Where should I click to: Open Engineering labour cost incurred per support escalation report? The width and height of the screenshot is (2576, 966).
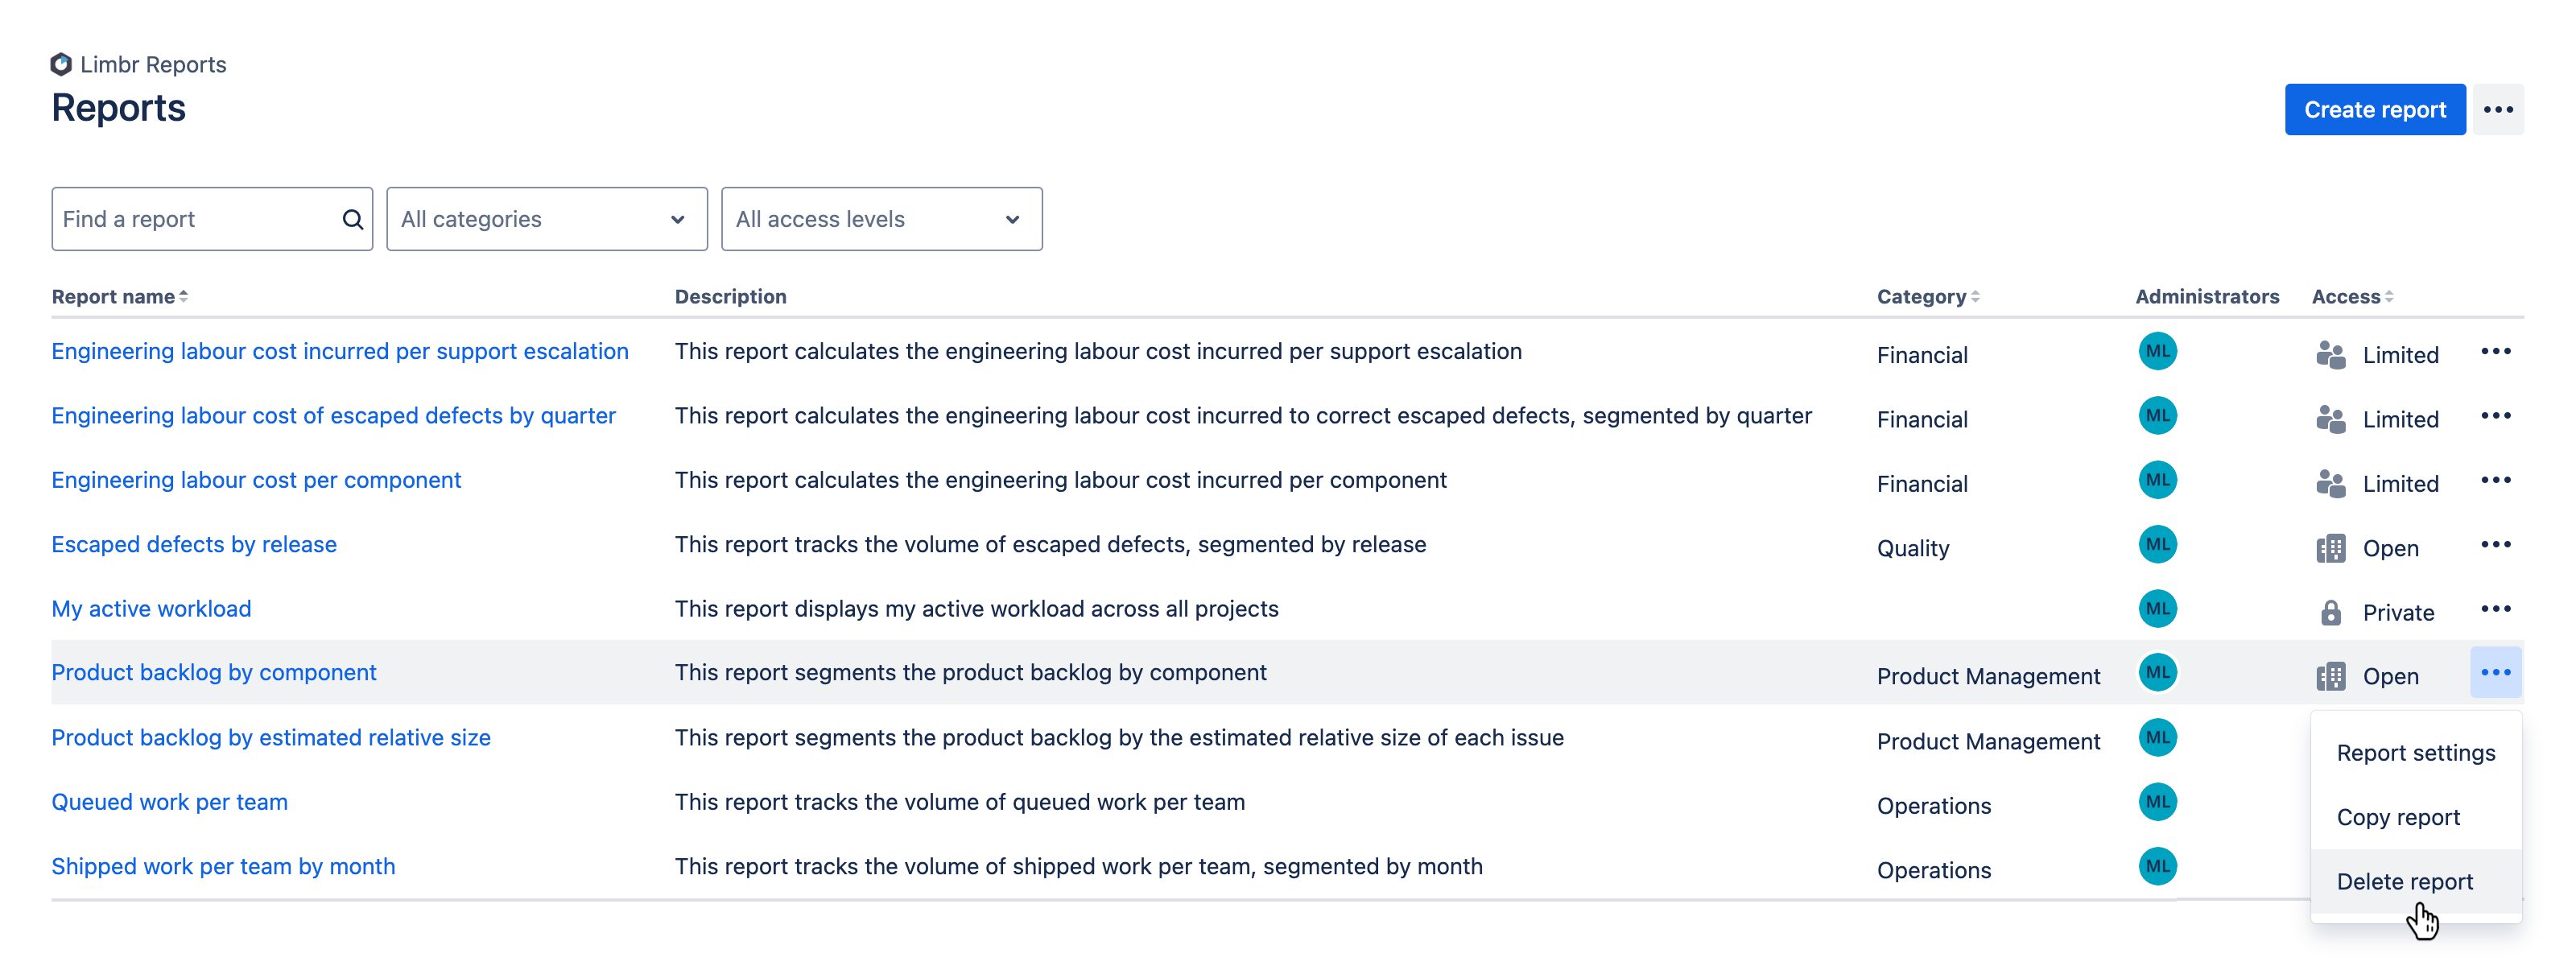coord(340,352)
